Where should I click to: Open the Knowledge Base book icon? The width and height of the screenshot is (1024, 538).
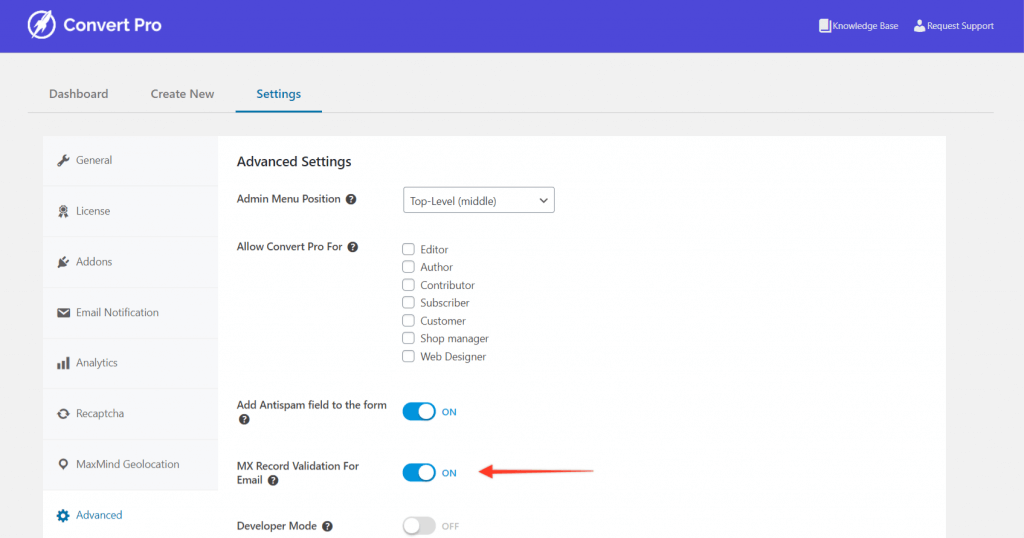tap(825, 25)
